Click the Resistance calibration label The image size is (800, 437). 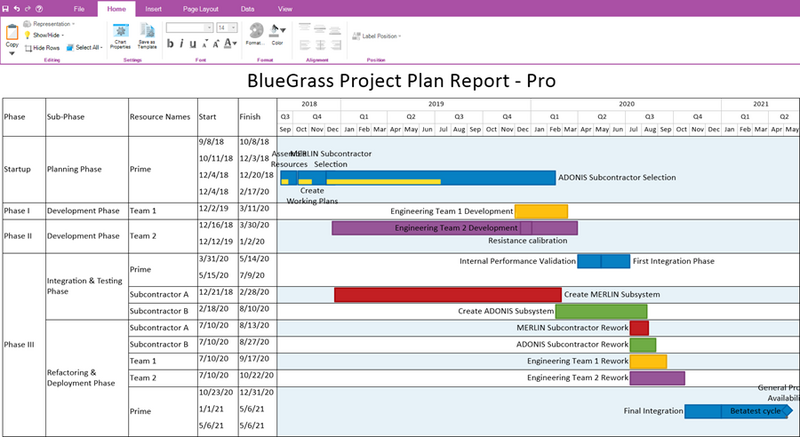click(528, 241)
